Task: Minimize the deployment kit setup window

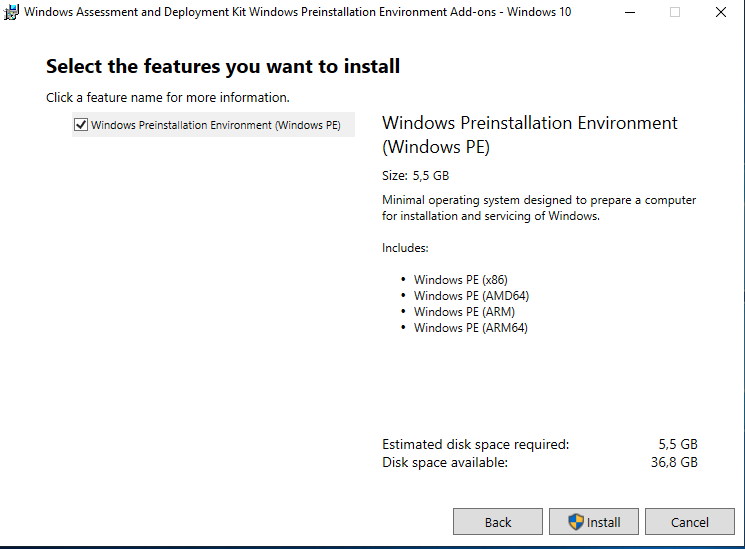Action: pos(629,13)
